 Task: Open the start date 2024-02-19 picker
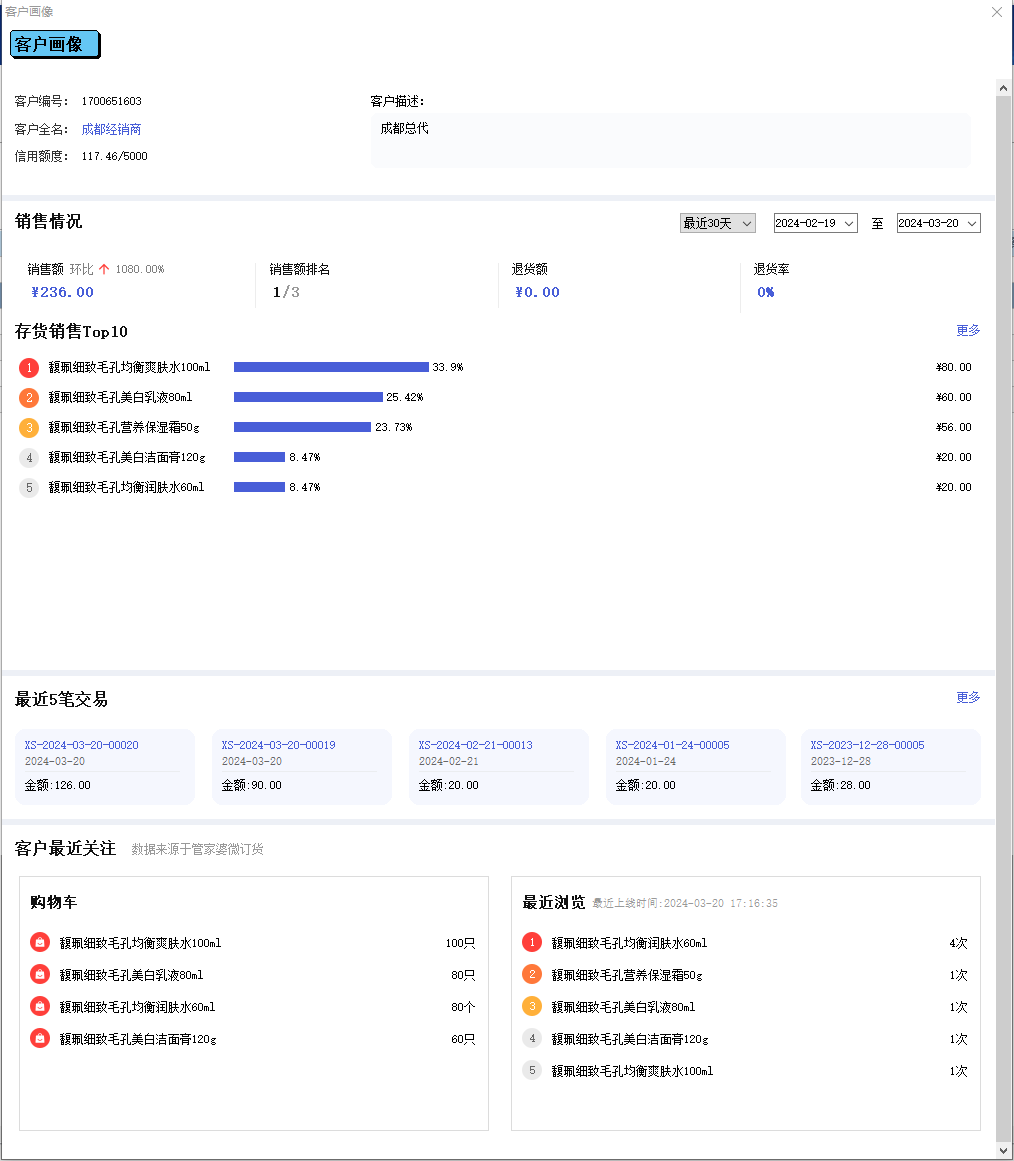tap(815, 223)
